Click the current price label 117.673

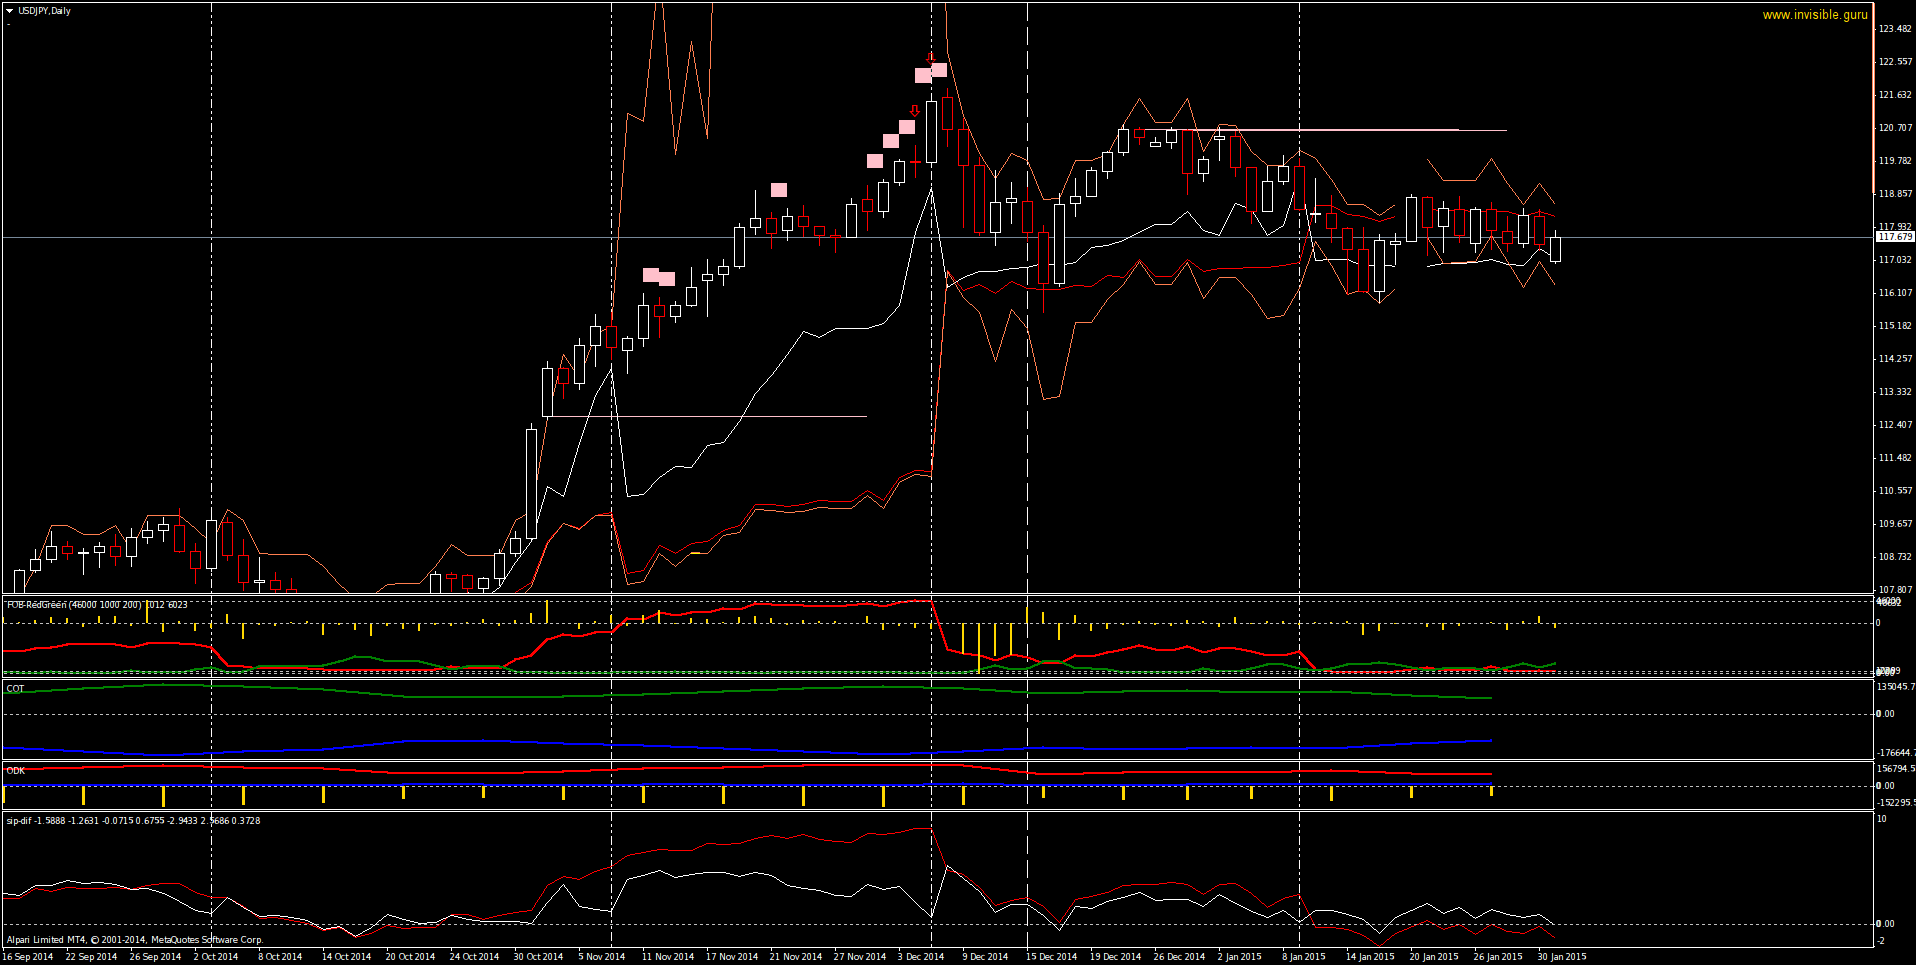tap(1895, 237)
